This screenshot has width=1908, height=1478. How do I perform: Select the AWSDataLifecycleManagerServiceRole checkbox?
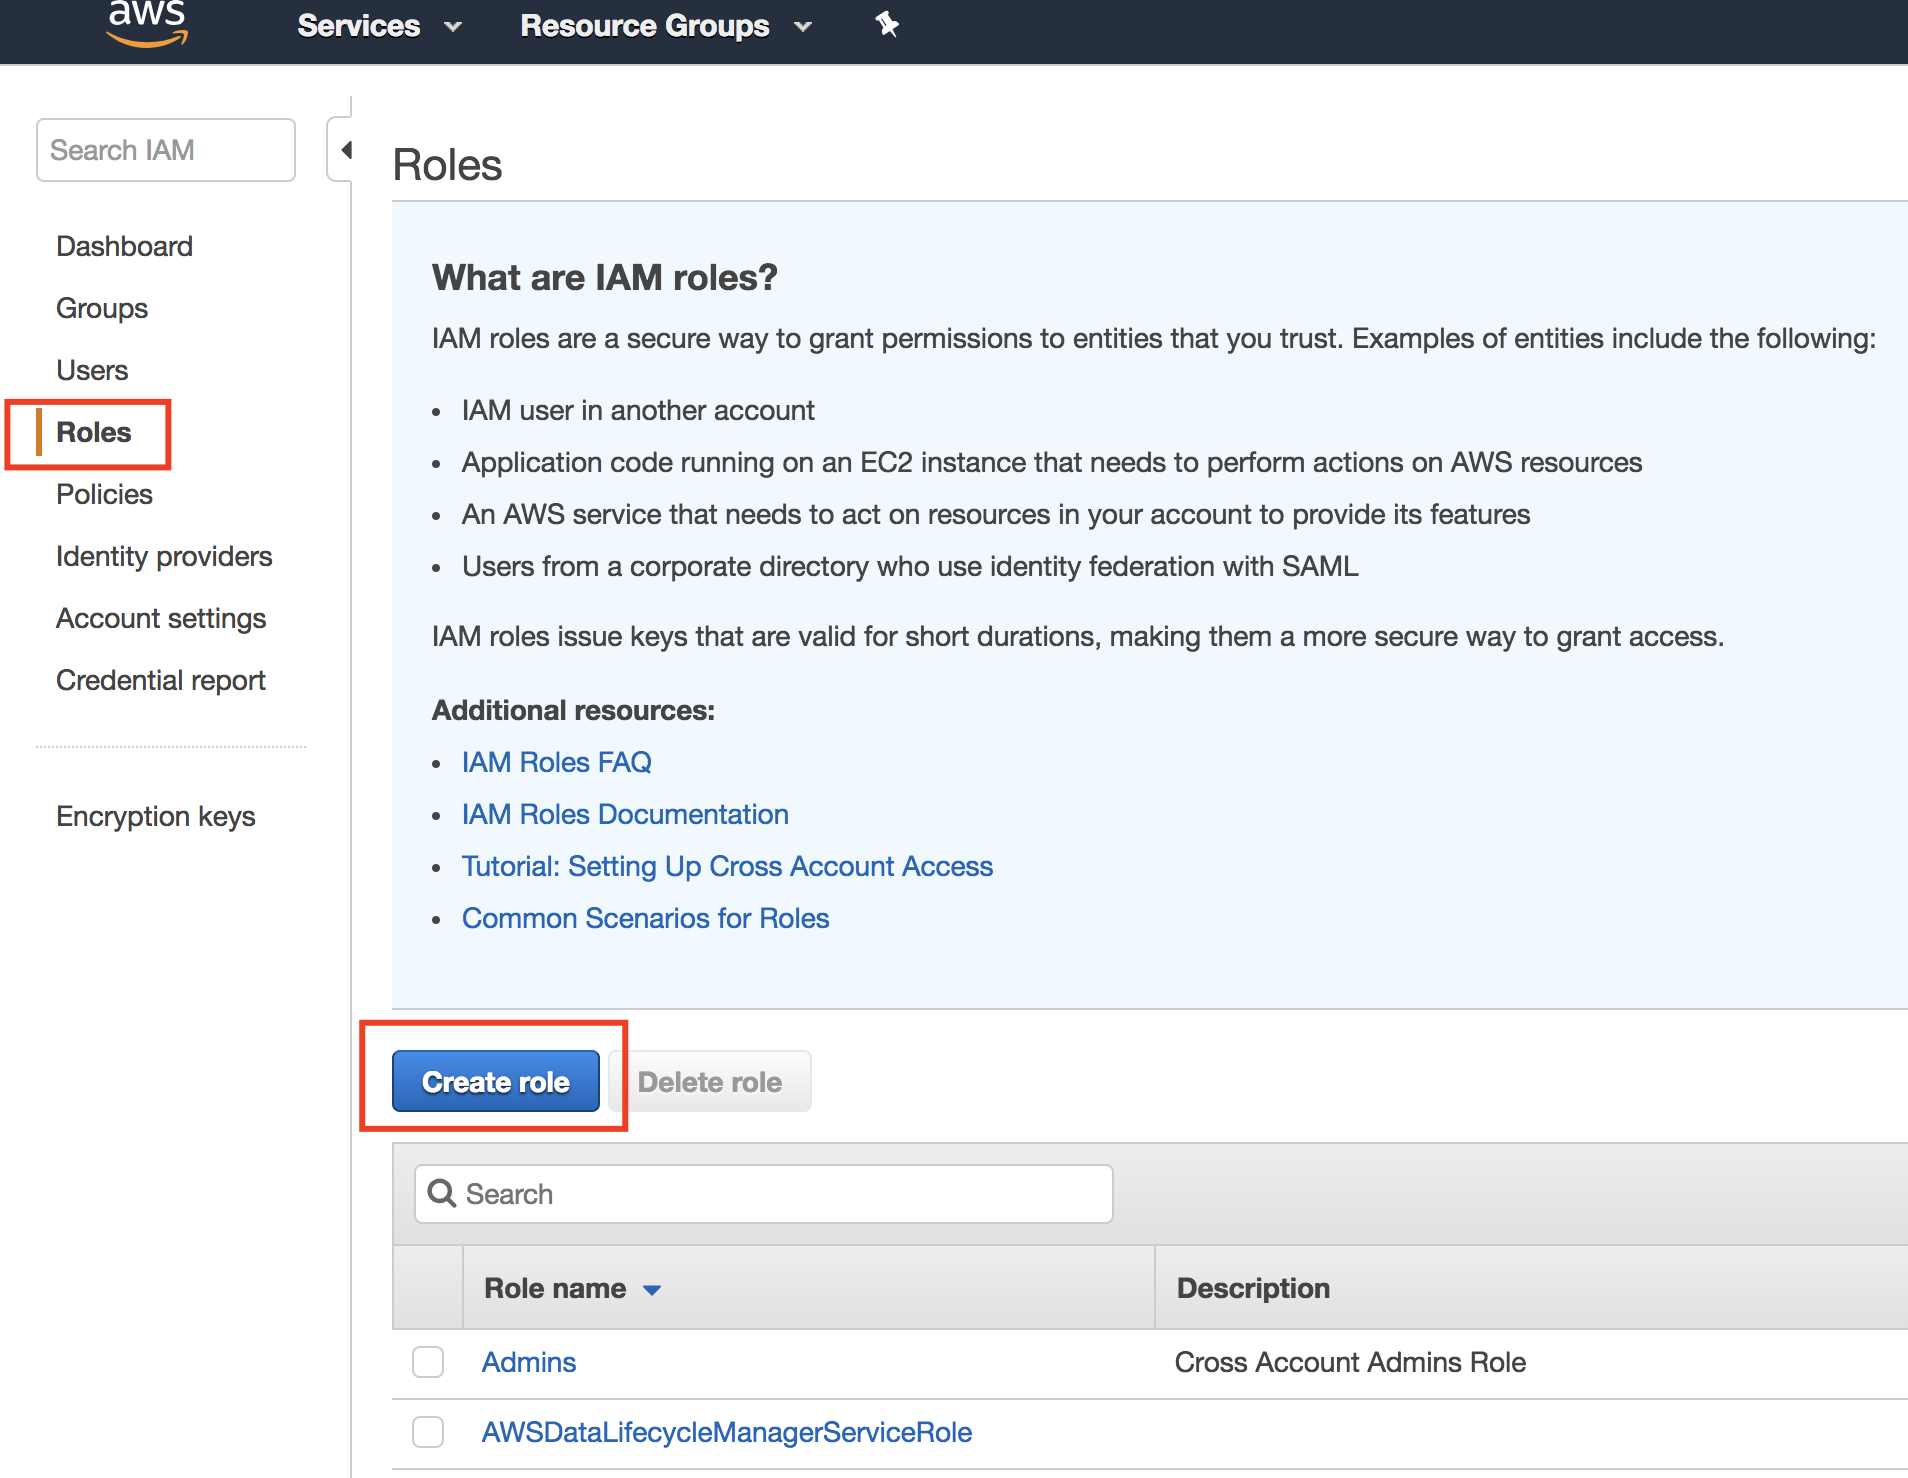tap(428, 1432)
